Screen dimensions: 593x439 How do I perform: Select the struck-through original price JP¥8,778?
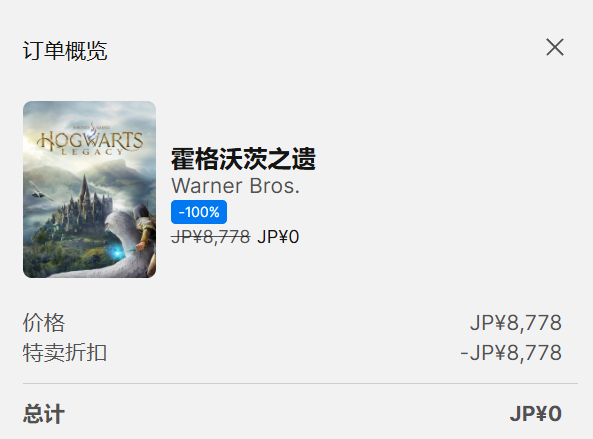[x=211, y=237]
